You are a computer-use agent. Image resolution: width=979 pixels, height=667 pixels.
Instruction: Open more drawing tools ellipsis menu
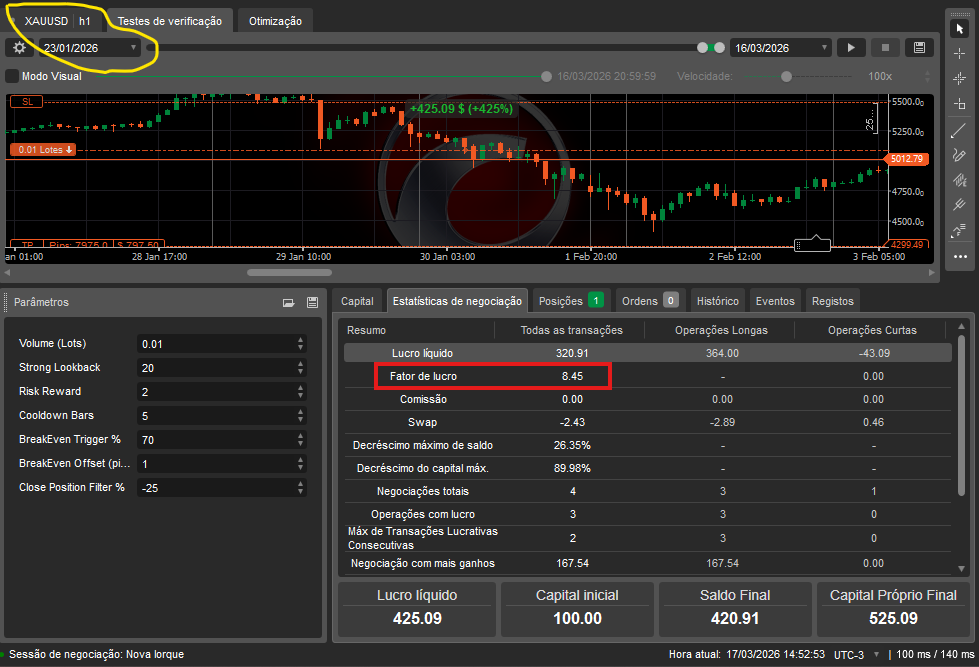click(960, 256)
